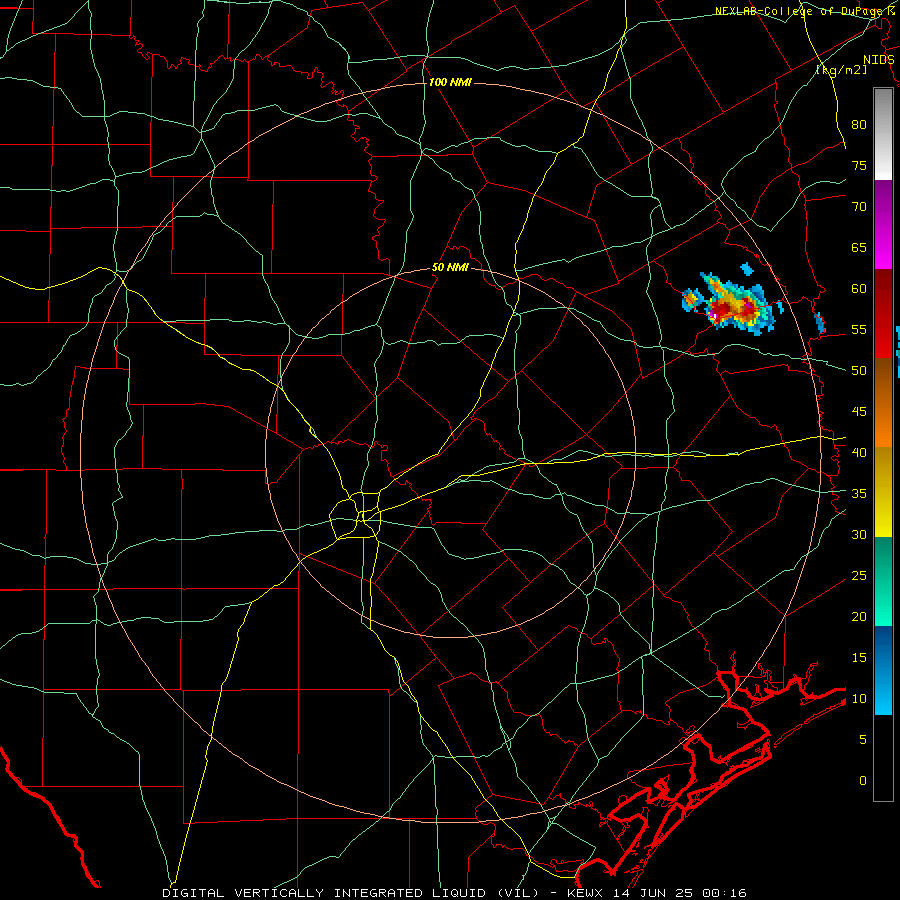Click the small blue echo east of the storm
Screen dimensions: 900x900
tap(820, 323)
